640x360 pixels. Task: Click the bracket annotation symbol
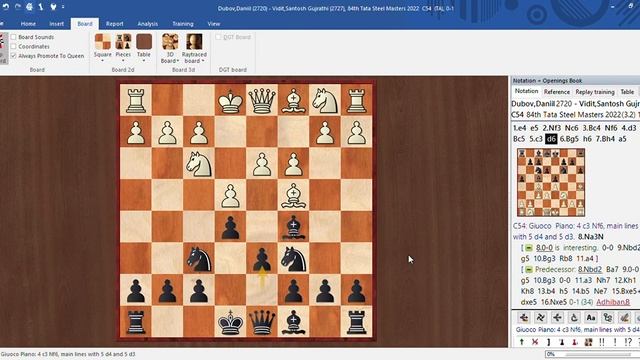pyautogui.click(x=549, y=342)
